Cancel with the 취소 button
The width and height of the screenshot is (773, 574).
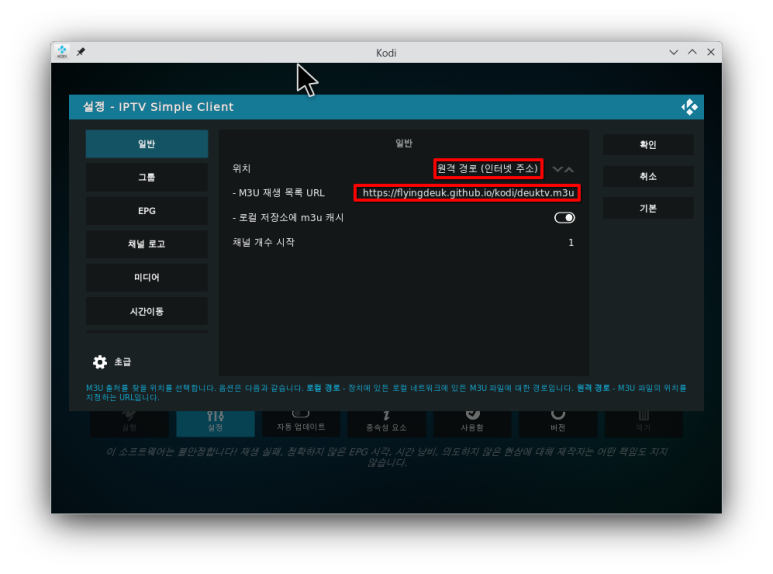tap(648, 177)
